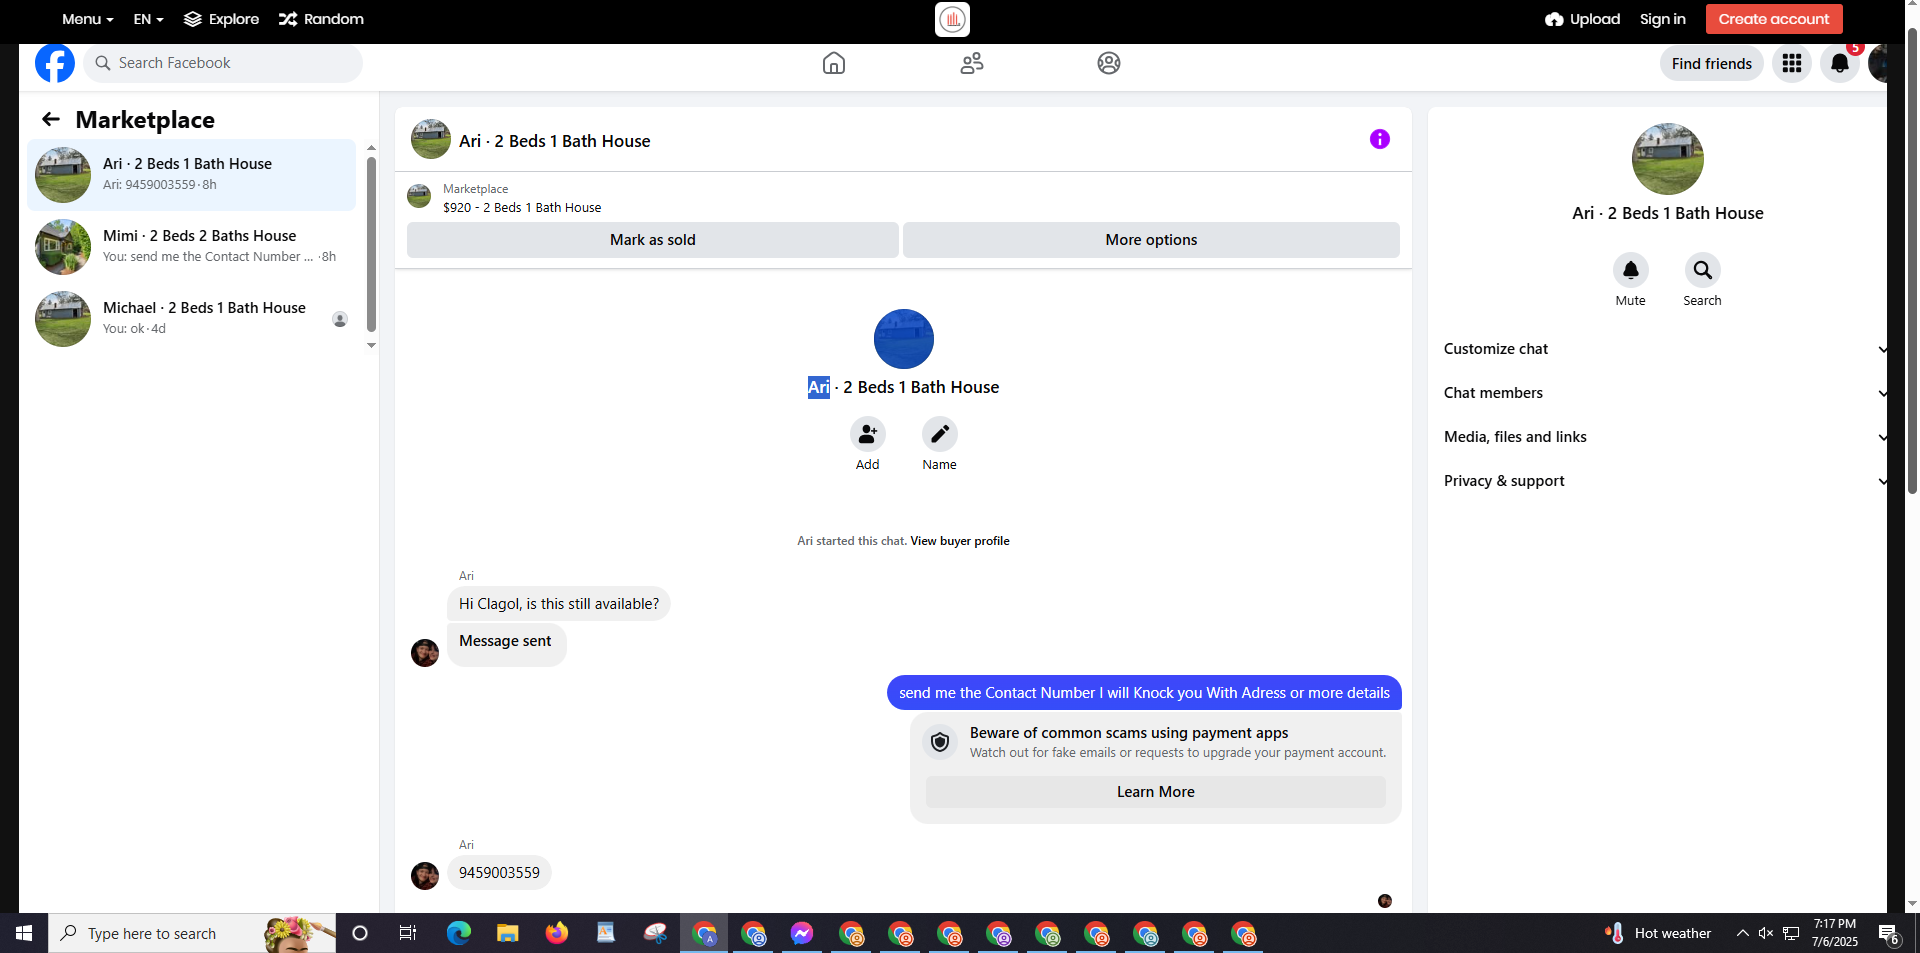Click the conversation list scroll-down arrow

tap(371, 346)
